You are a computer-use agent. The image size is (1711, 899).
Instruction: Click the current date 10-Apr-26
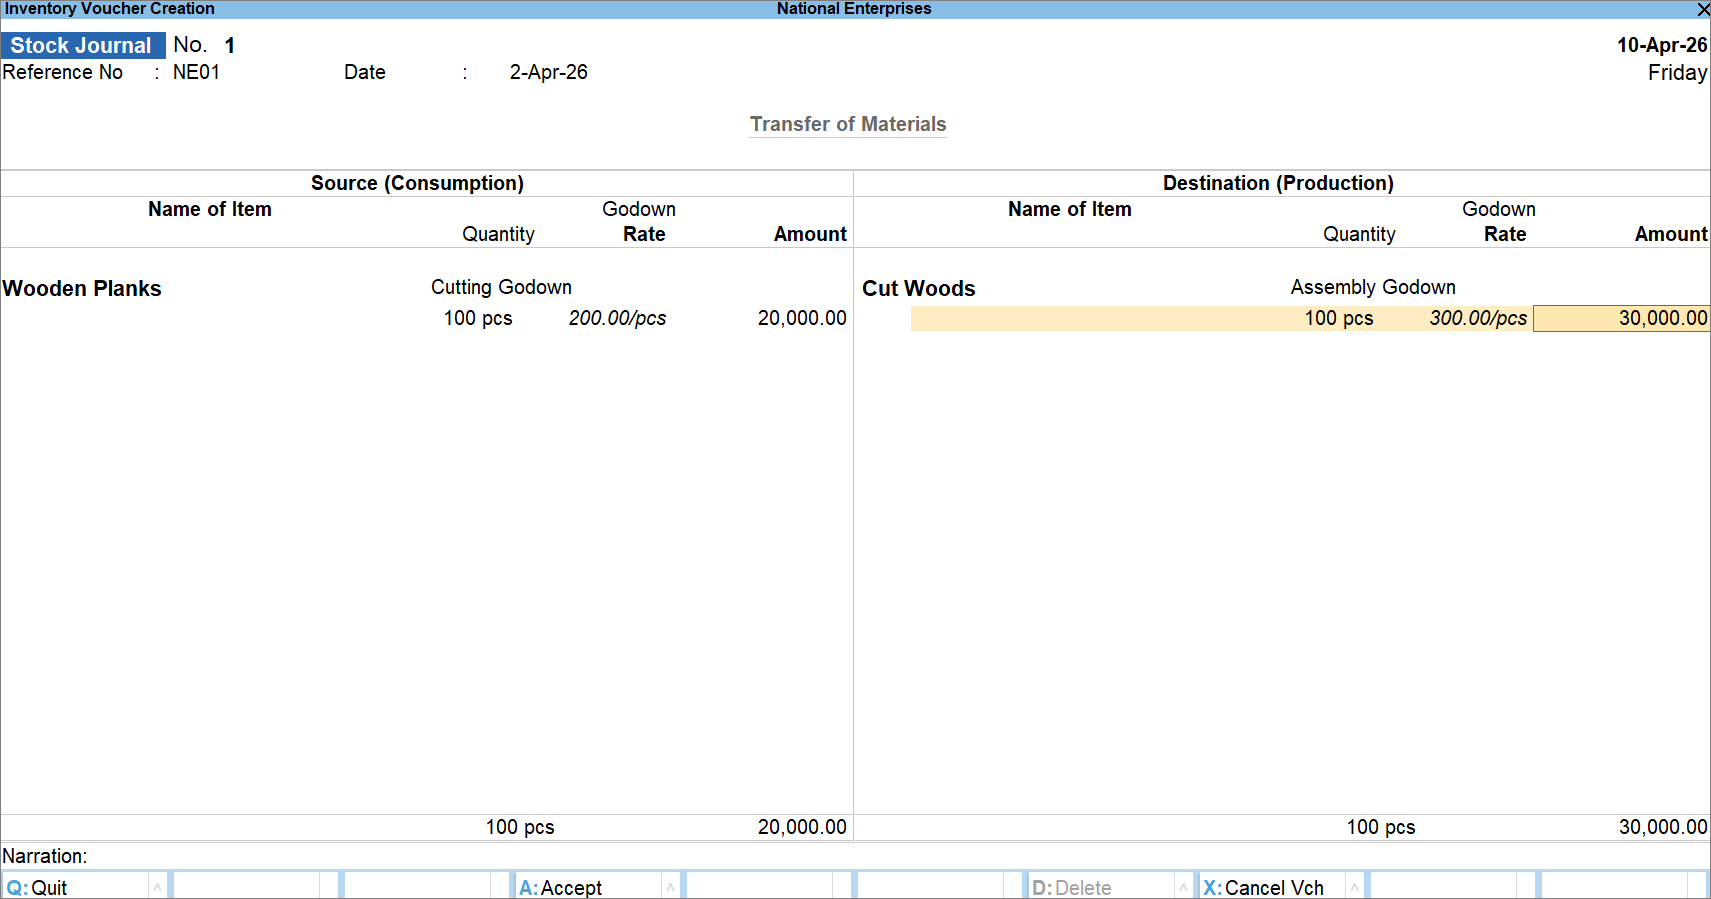(x=1662, y=45)
